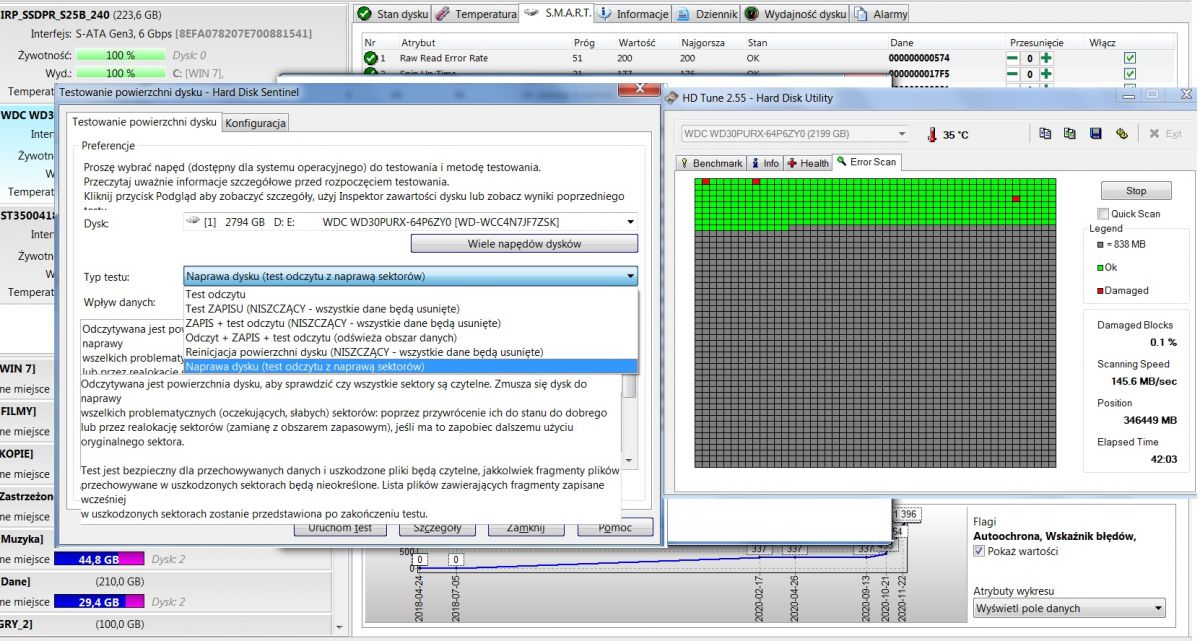Click the green plus in Spin Up Time row

tap(1046, 74)
